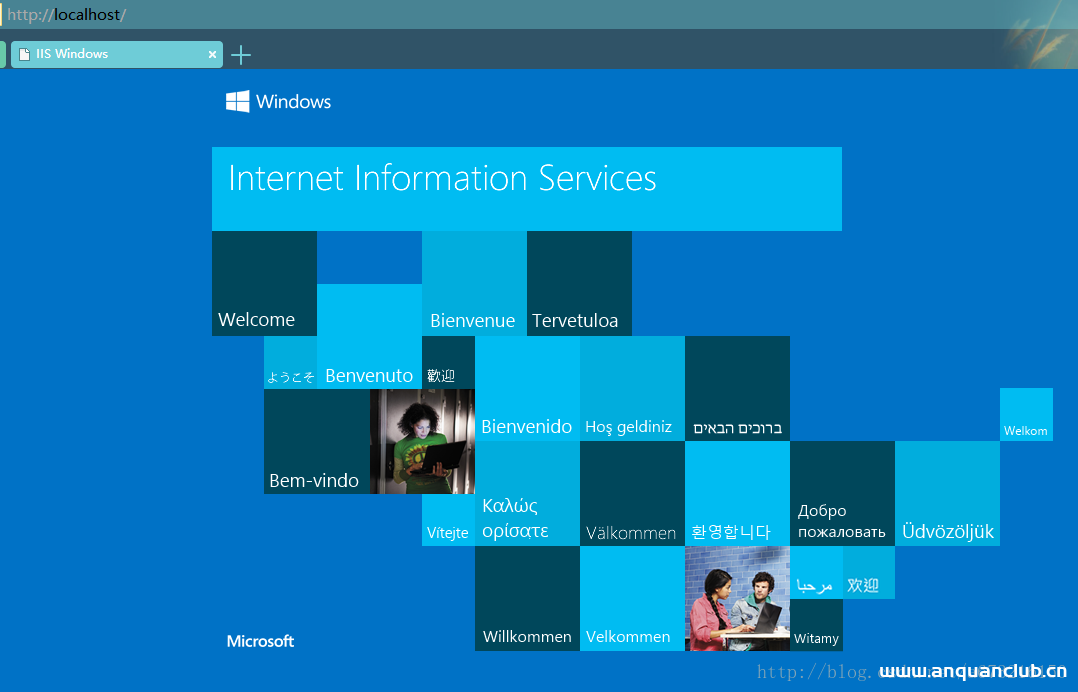Click the Witamy tile
This screenshot has height=692, width=1078.
pos(816,625)
